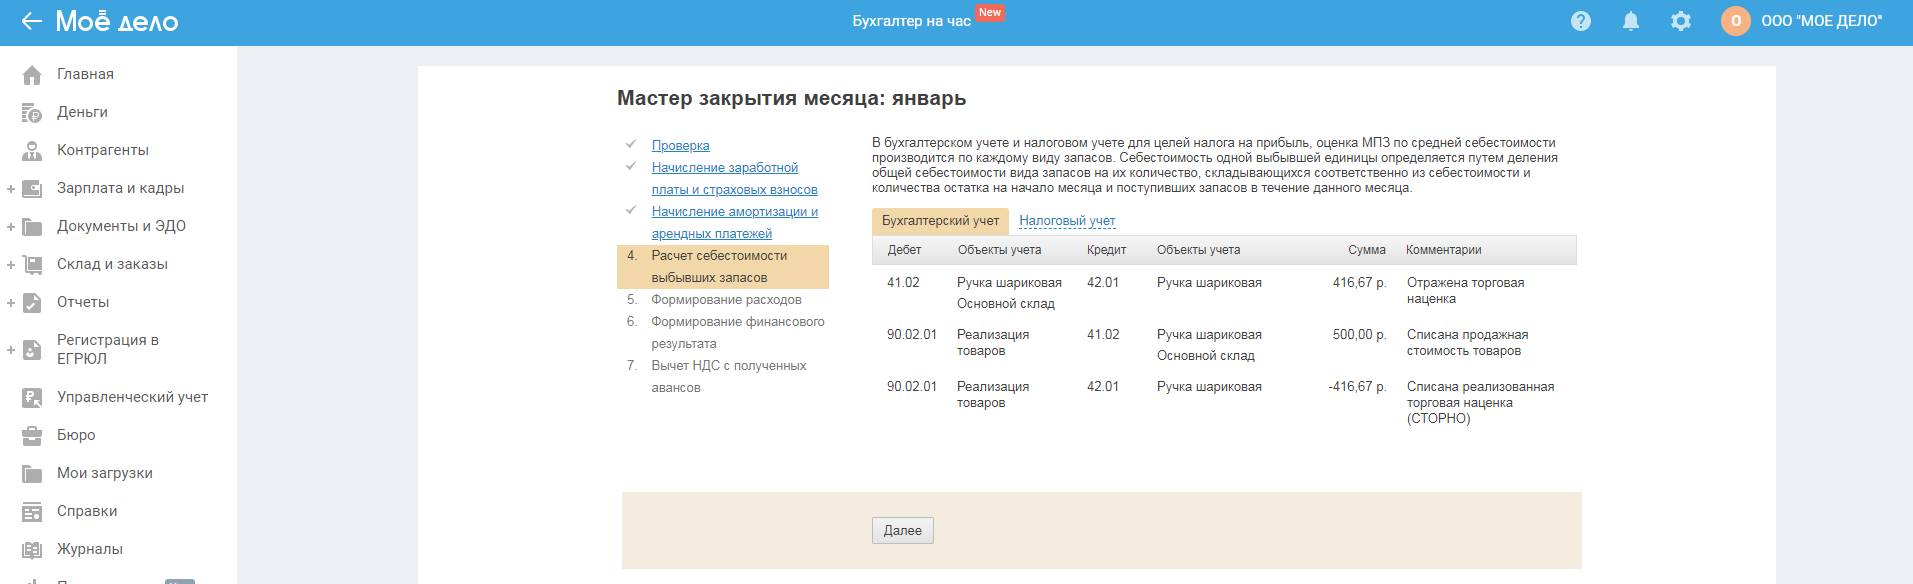Expand Регистрация в ЕГРЮЛ plus sign
This screenshot has height=584, width=1913.
click(10, 350)
